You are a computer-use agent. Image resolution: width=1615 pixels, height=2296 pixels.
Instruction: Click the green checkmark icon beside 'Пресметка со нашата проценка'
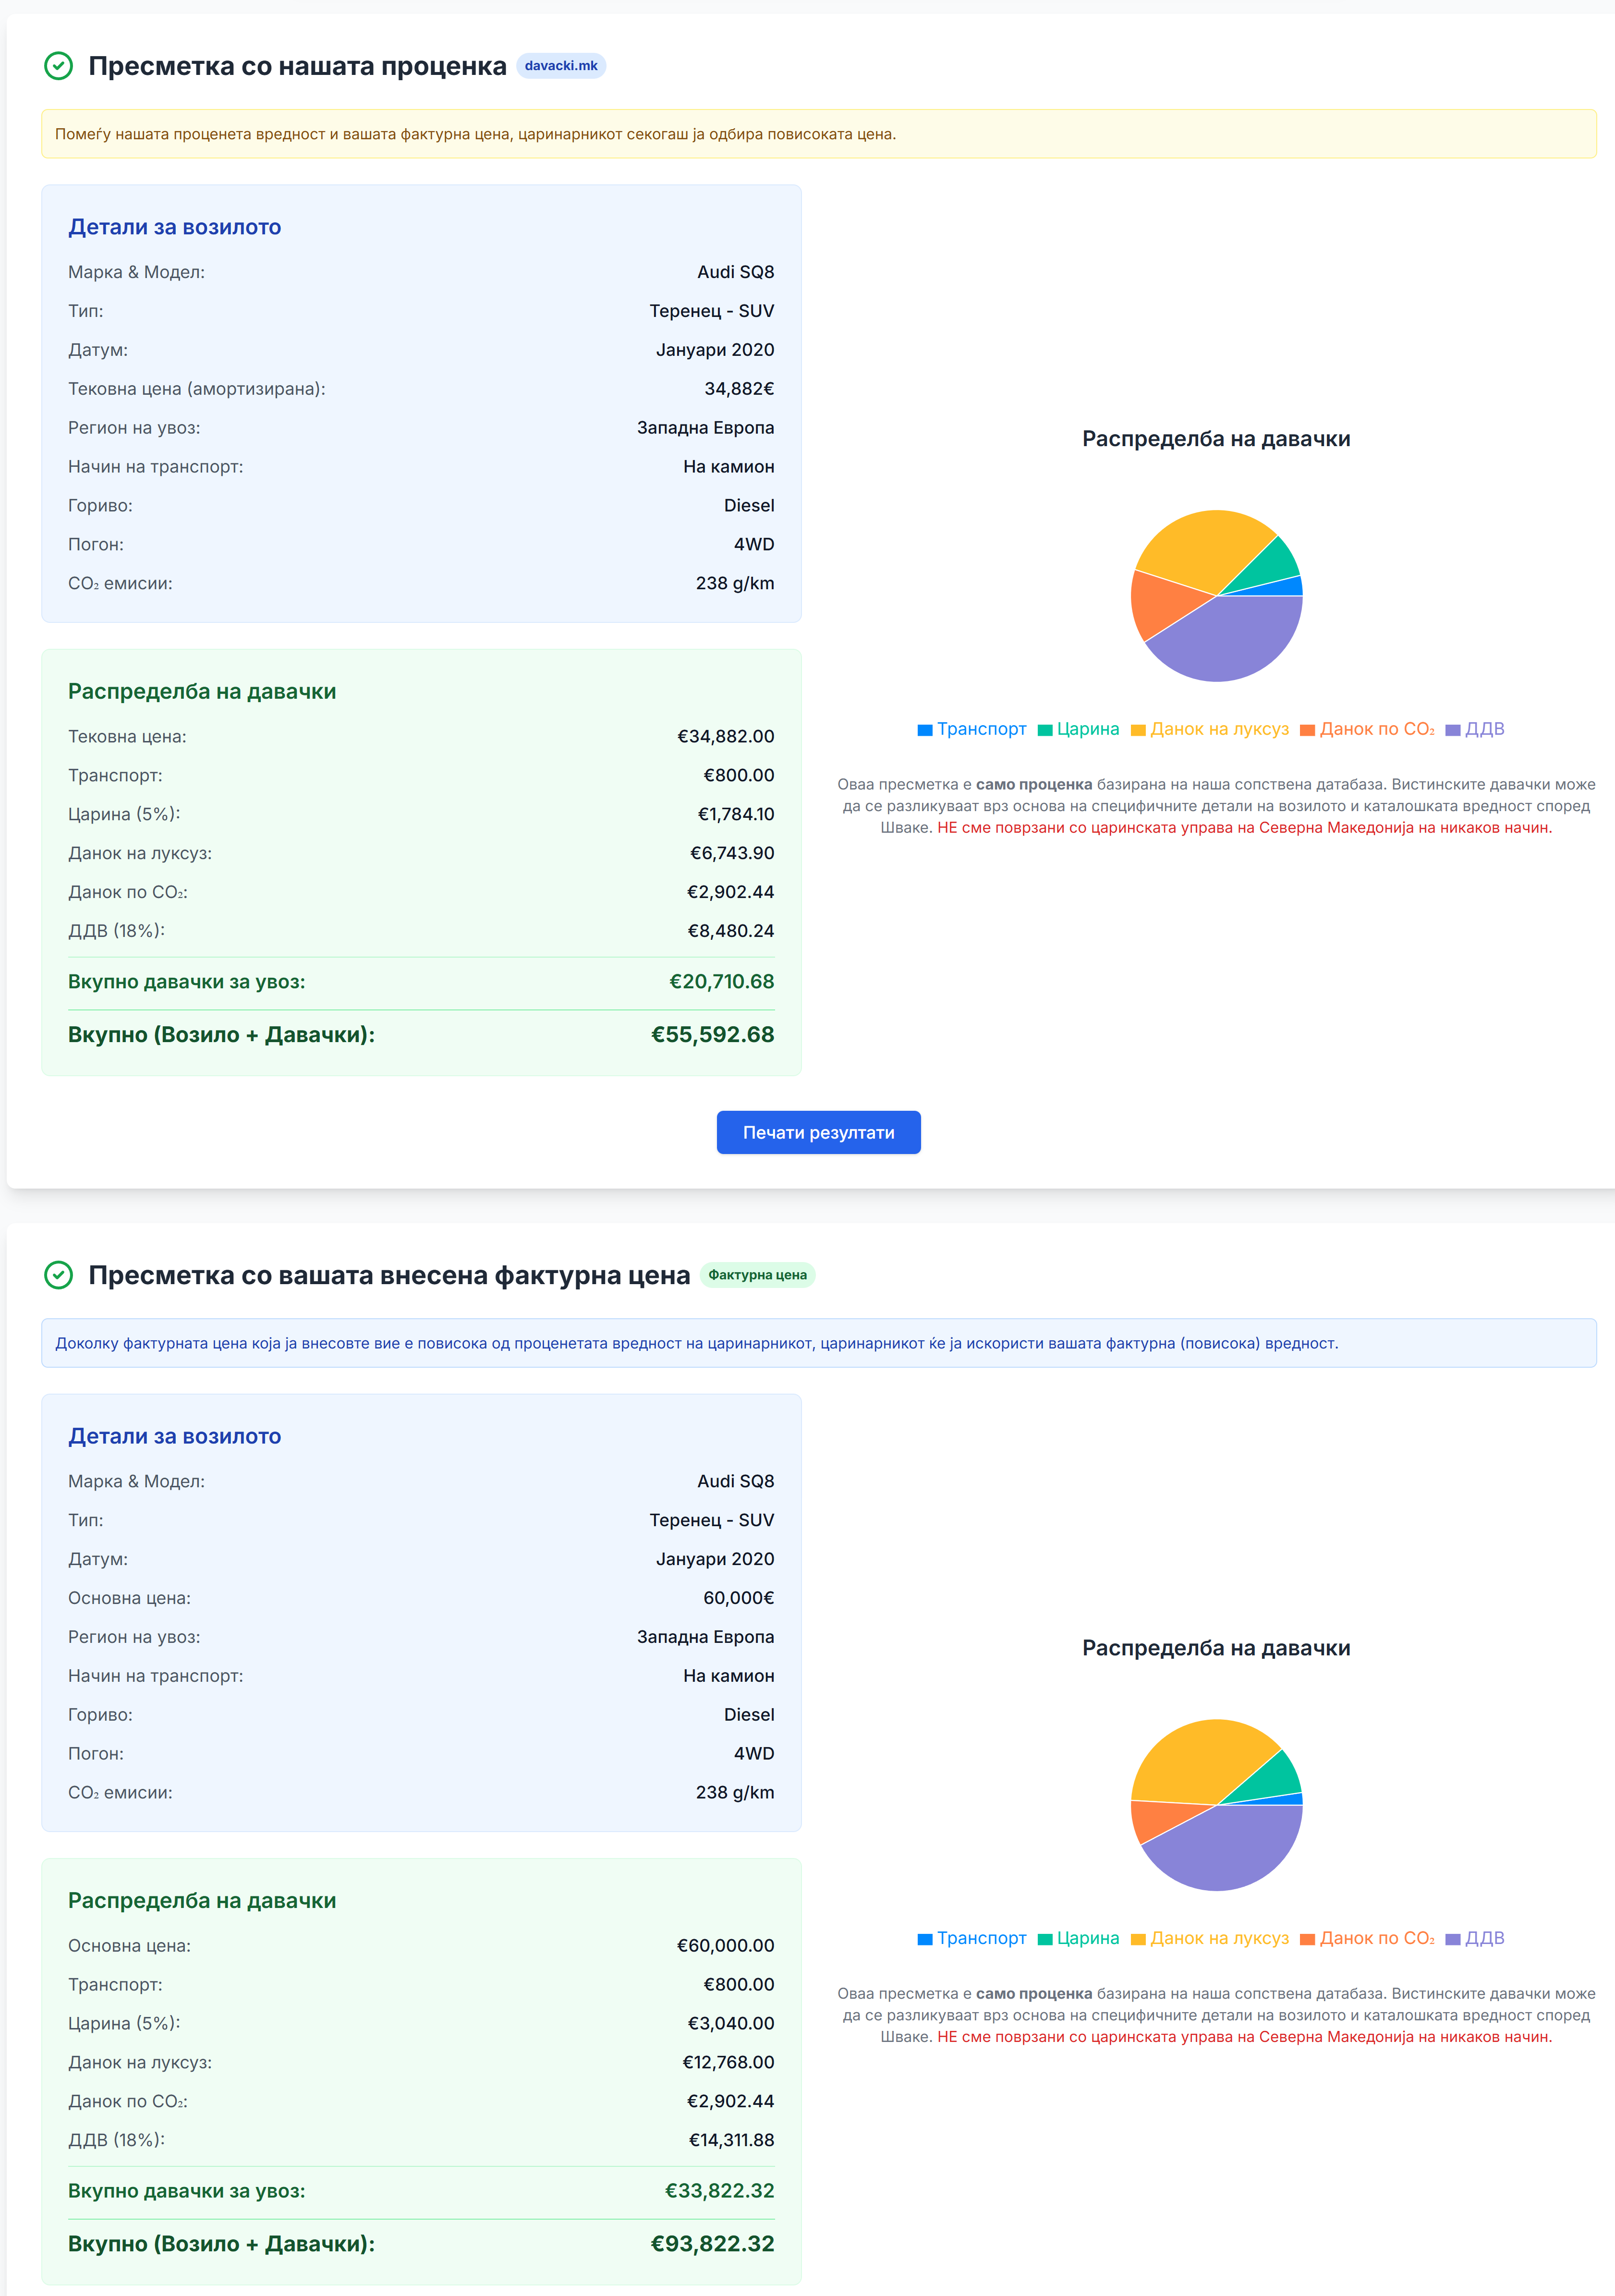59,66
